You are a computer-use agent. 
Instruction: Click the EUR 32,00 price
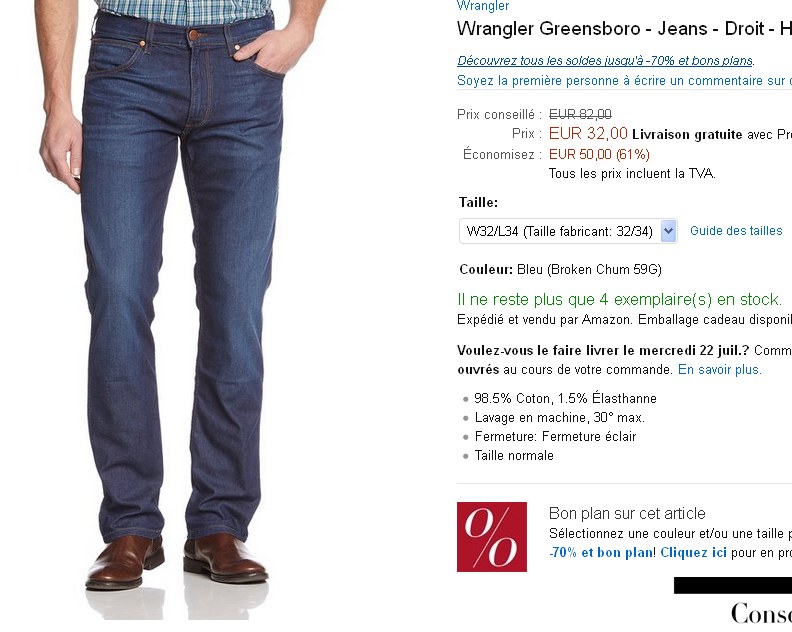(588, 134)
